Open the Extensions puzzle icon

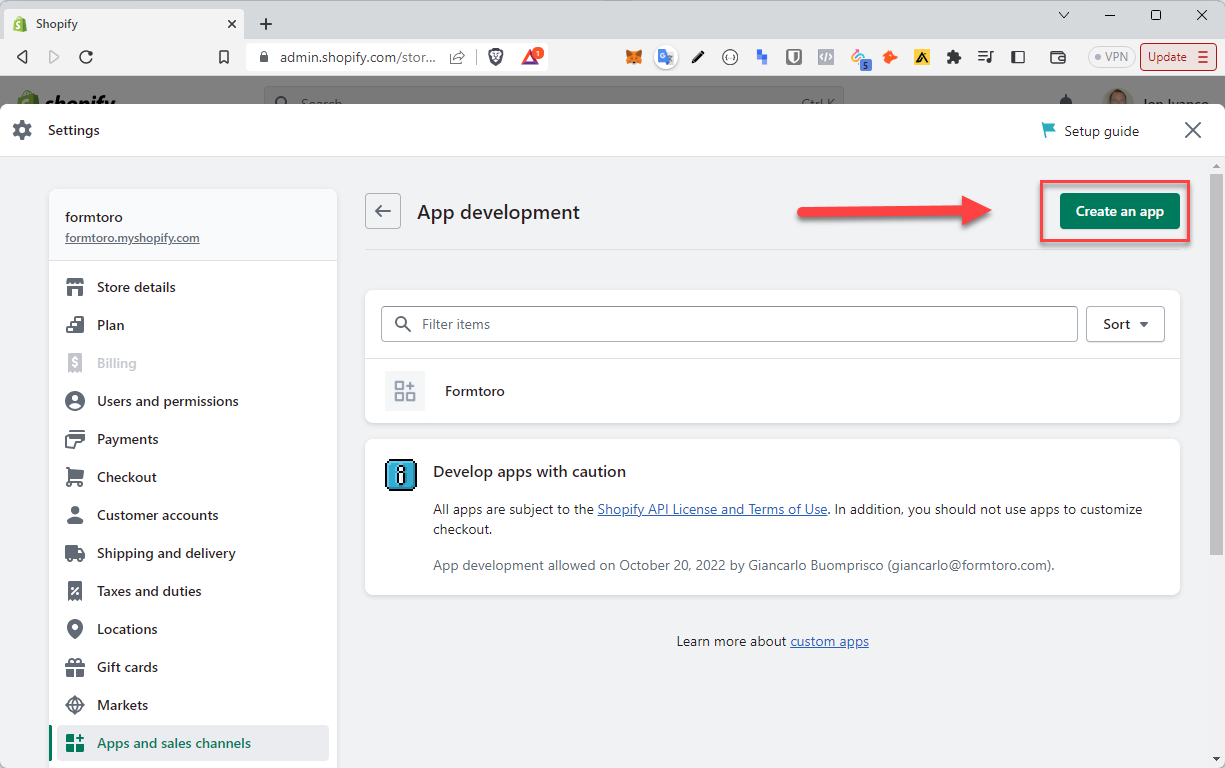click(x=954, y=57)
